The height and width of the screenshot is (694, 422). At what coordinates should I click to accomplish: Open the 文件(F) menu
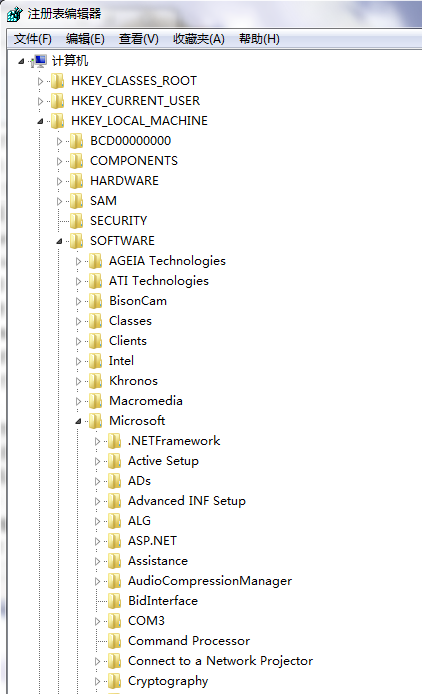tap(33, 39)
